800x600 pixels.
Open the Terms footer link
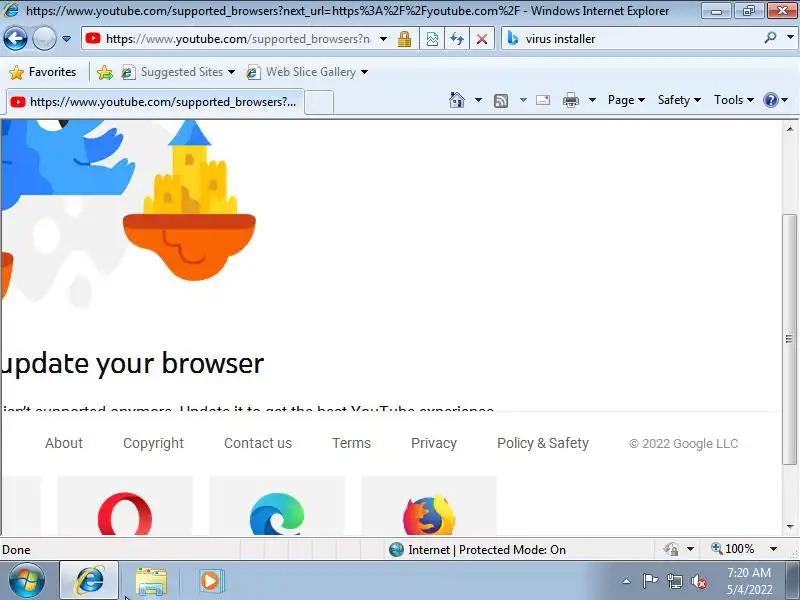click(351, 443)
